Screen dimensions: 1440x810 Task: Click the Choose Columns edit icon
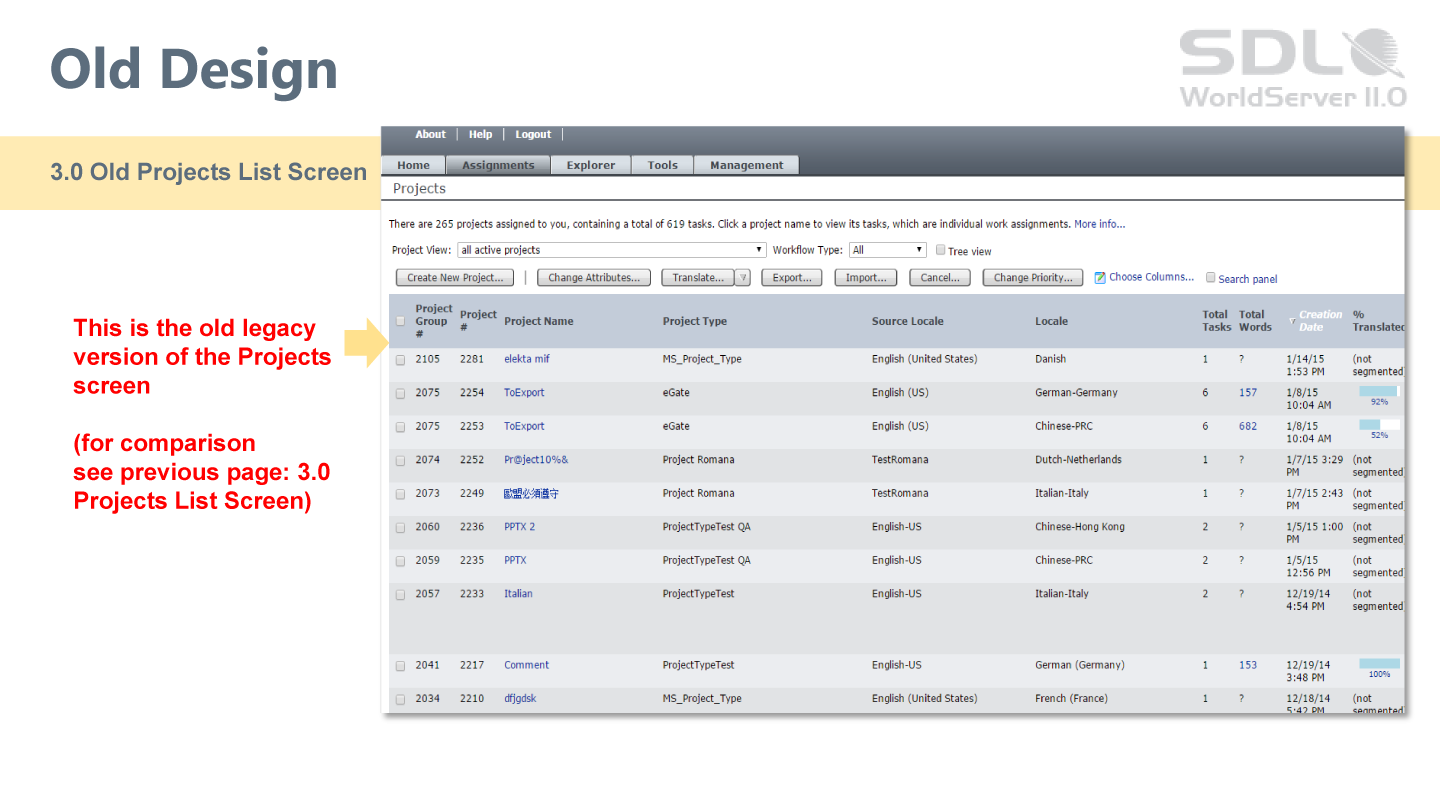(x=1100, y=278)
